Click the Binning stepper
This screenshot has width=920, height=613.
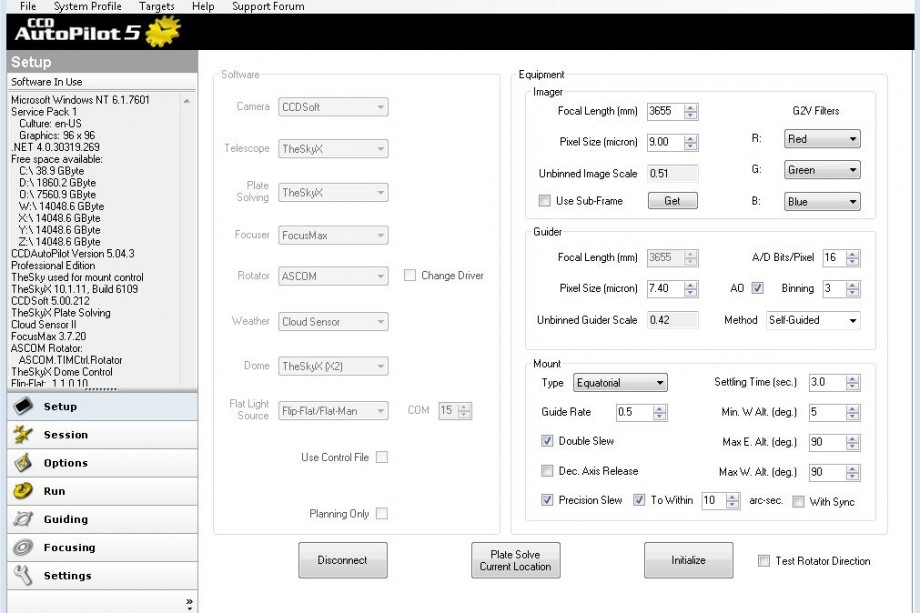tap(853, 289)
